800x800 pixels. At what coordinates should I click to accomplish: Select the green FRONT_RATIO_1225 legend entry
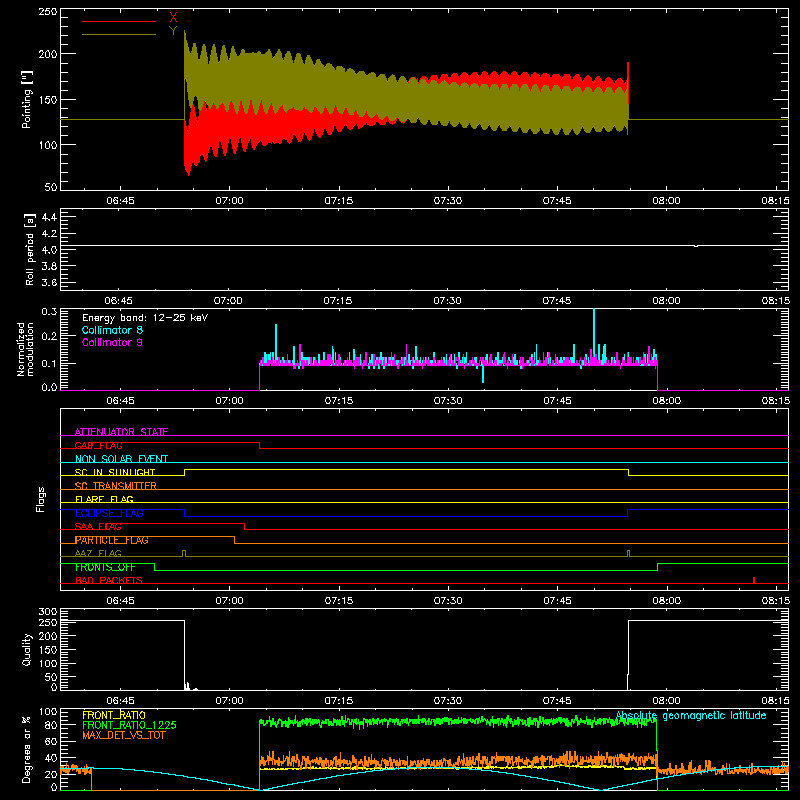pos(130,725)
